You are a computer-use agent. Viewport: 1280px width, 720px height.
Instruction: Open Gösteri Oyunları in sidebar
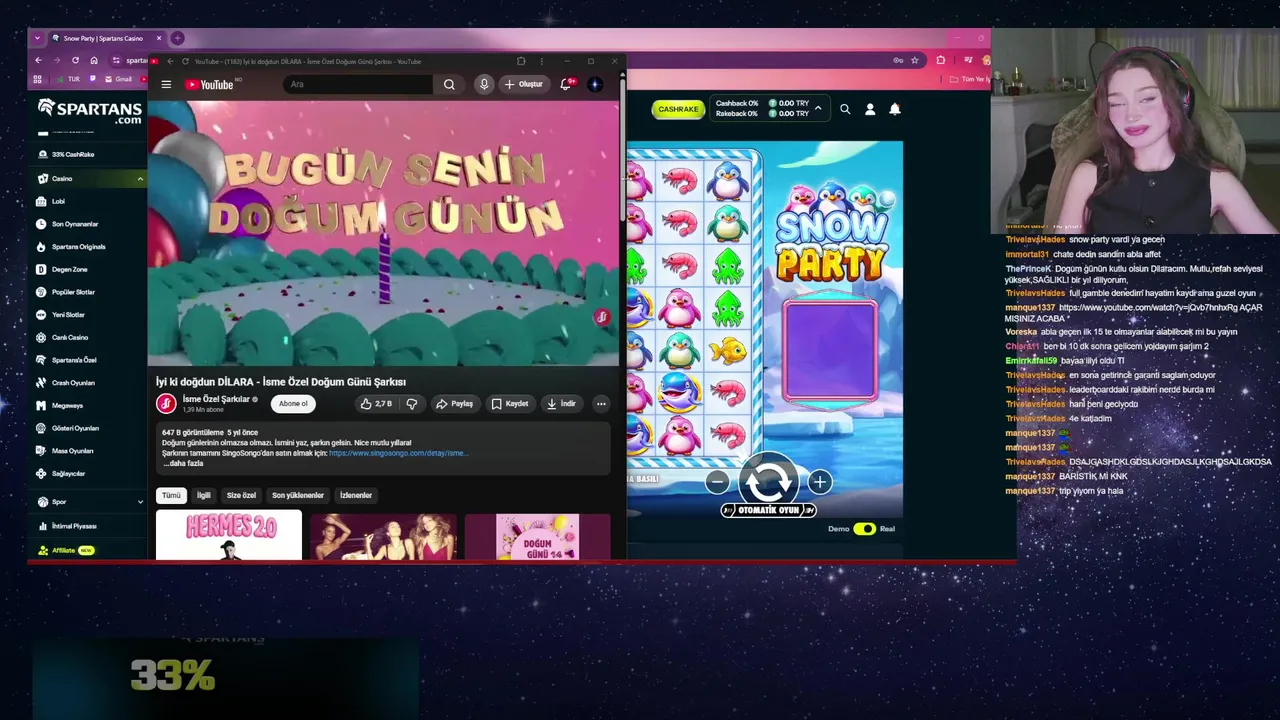coord(75,428)
